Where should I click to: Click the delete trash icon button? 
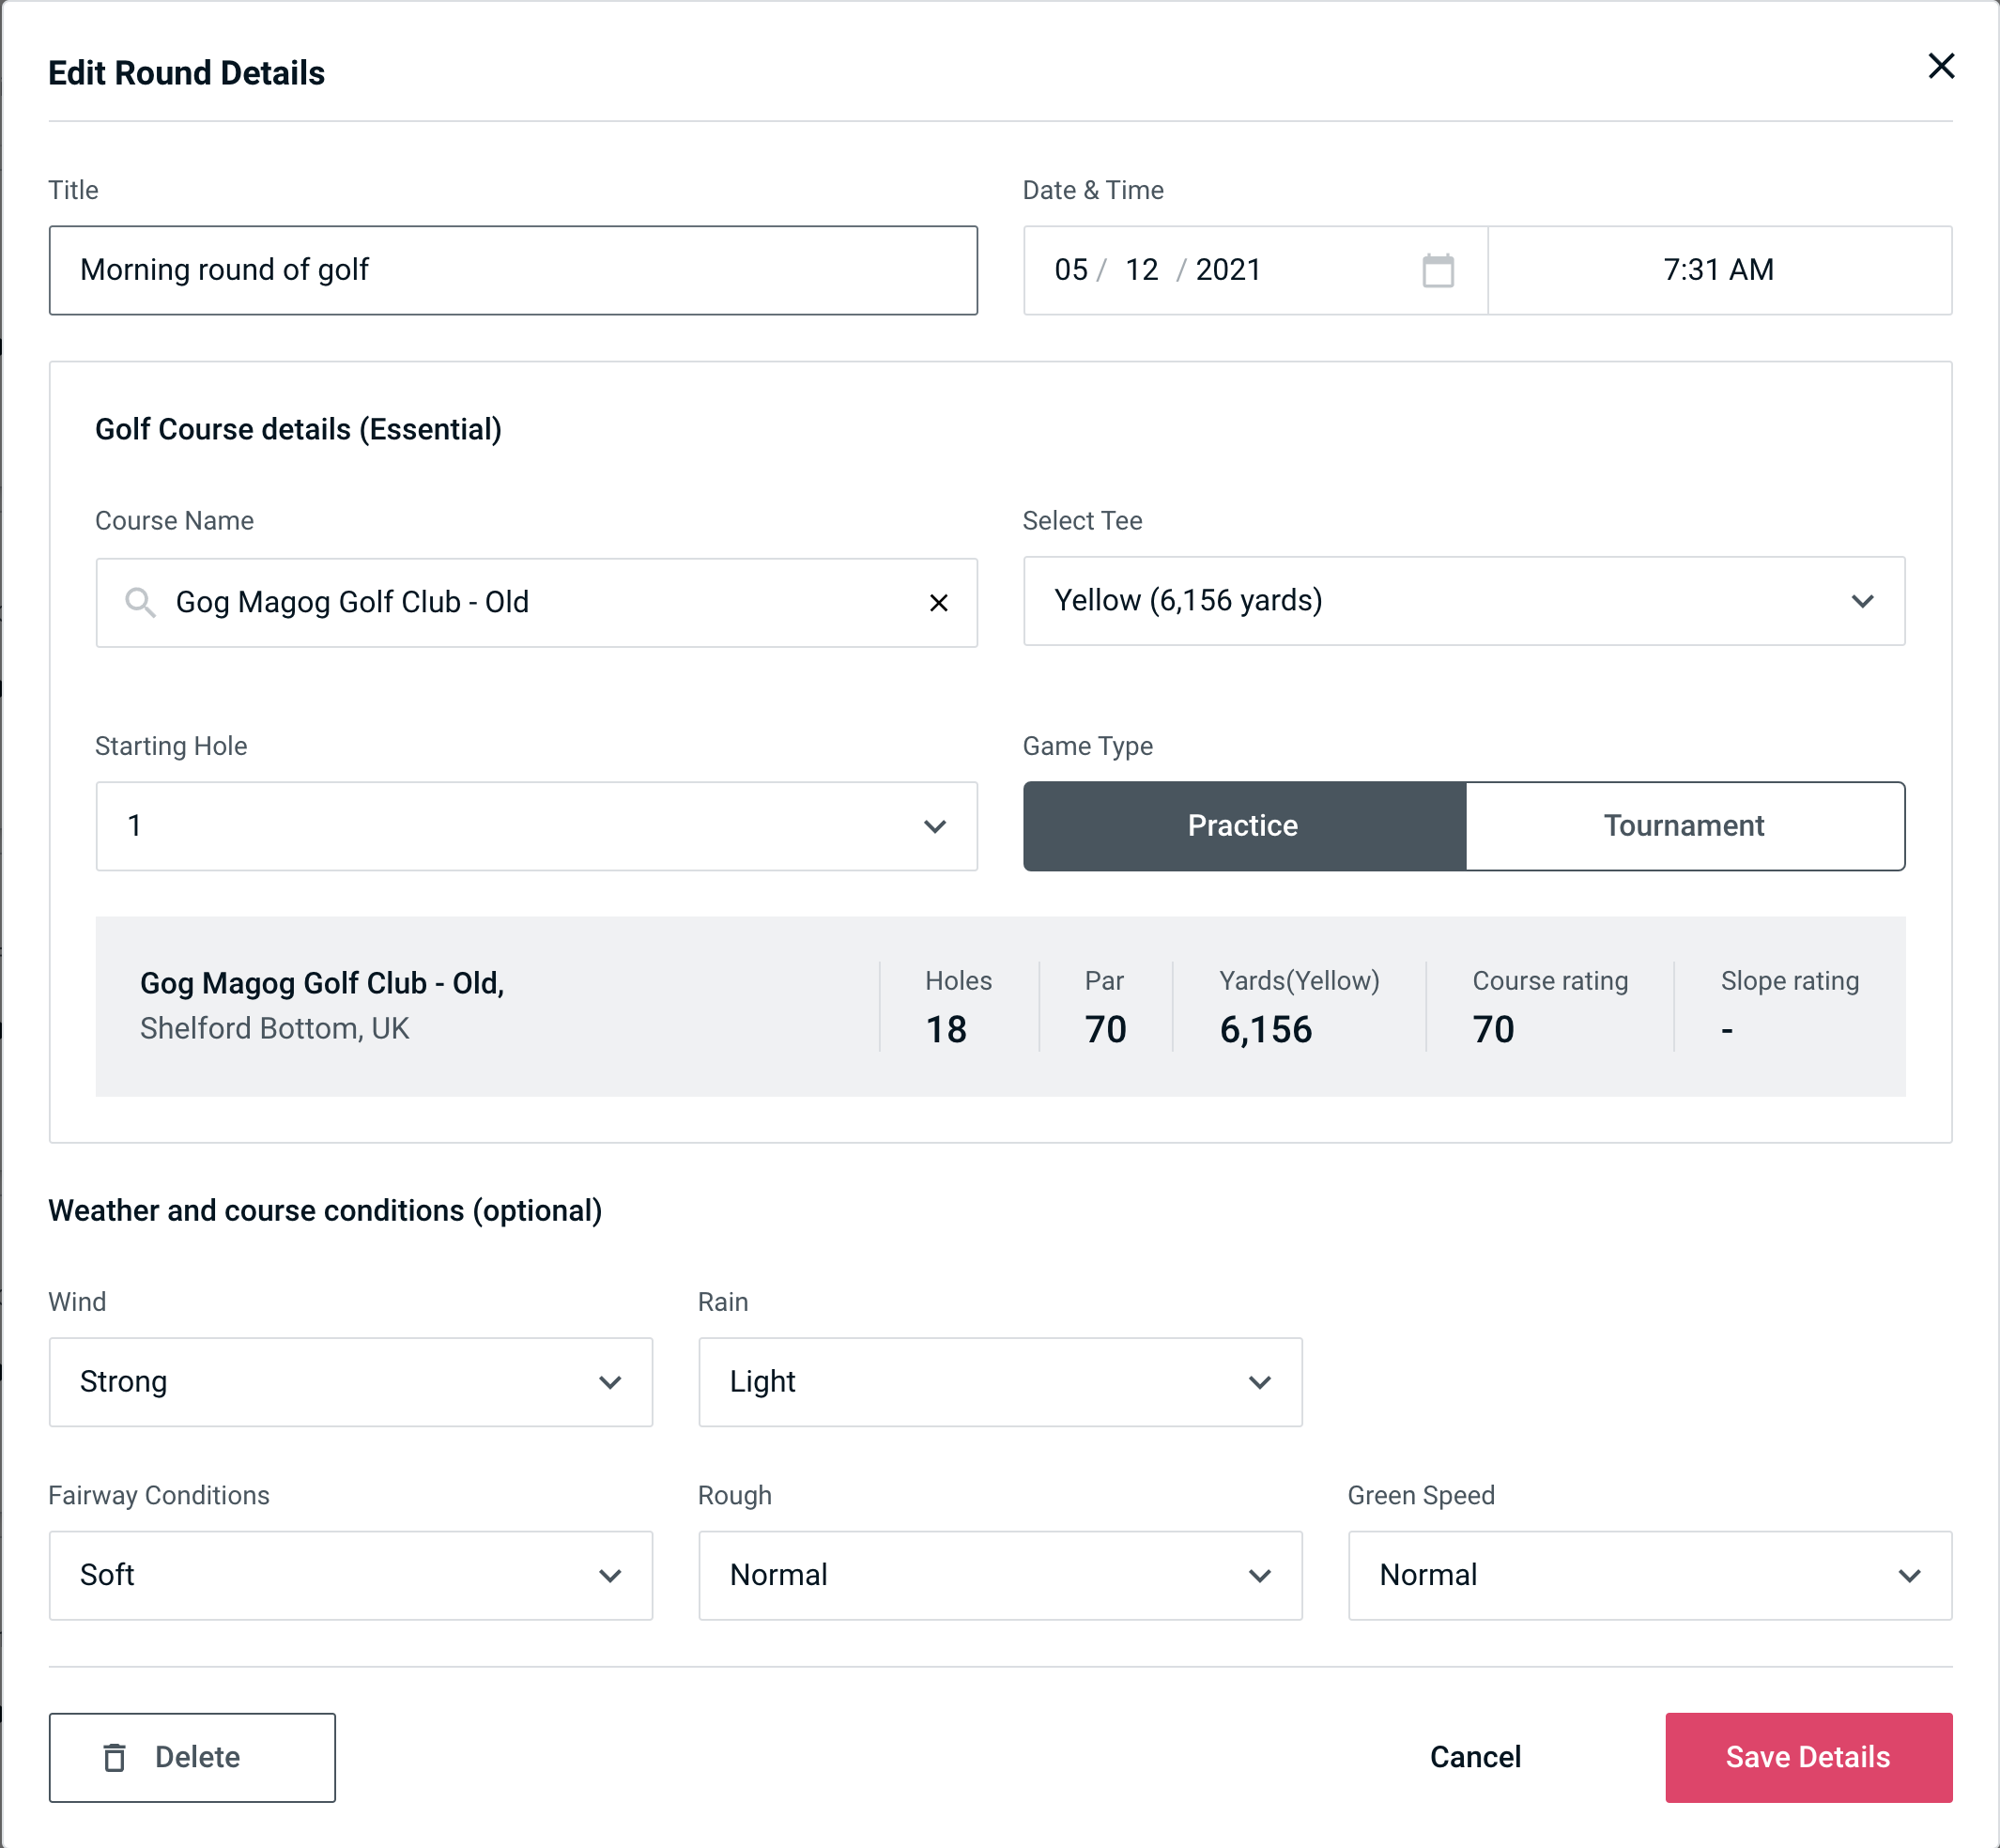coord(116,1758)
